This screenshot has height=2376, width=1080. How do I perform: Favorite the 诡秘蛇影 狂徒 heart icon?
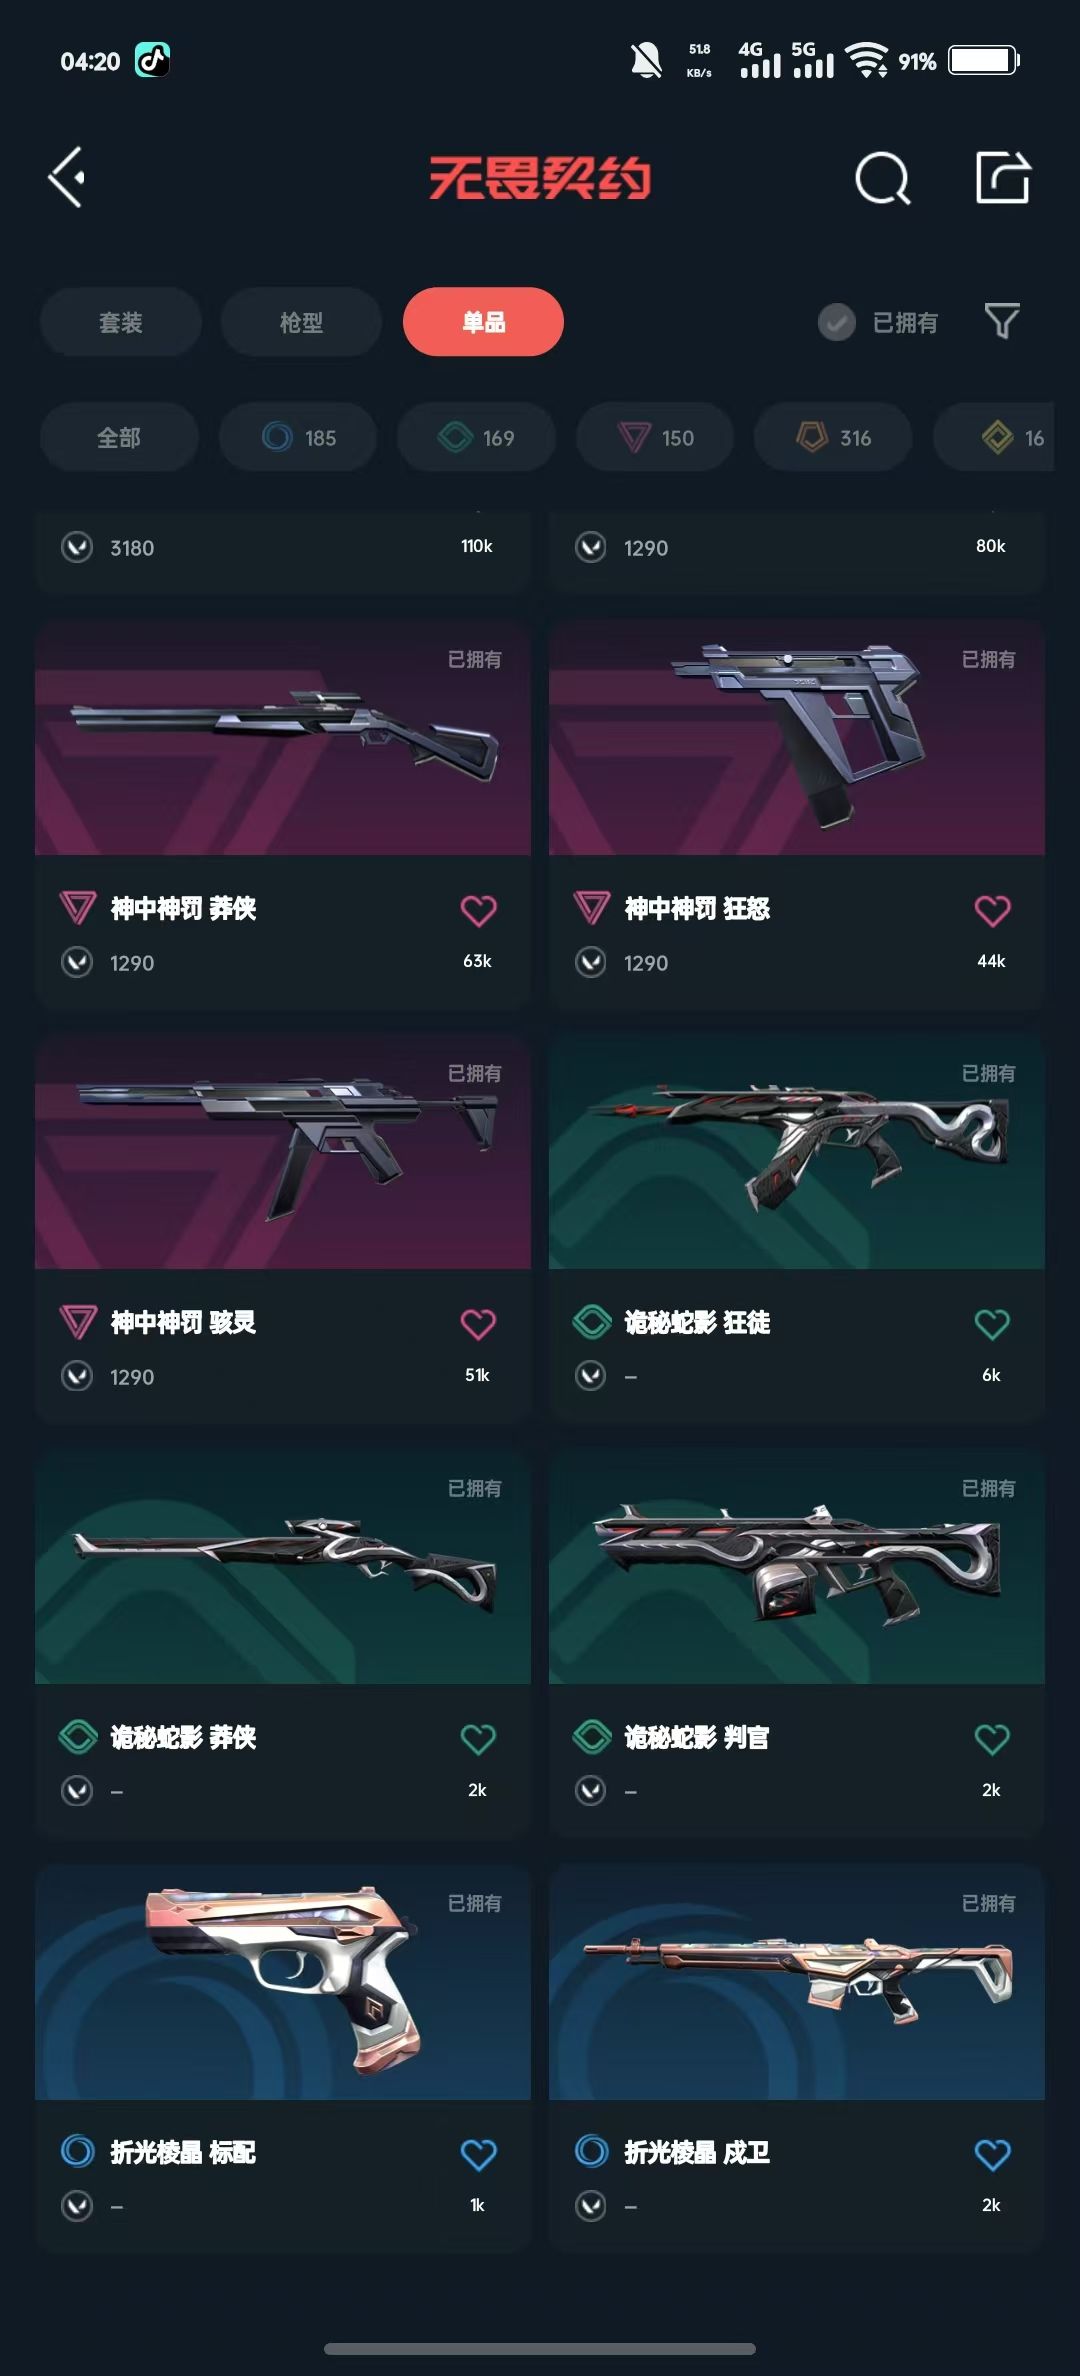[x=992, y=1324]
